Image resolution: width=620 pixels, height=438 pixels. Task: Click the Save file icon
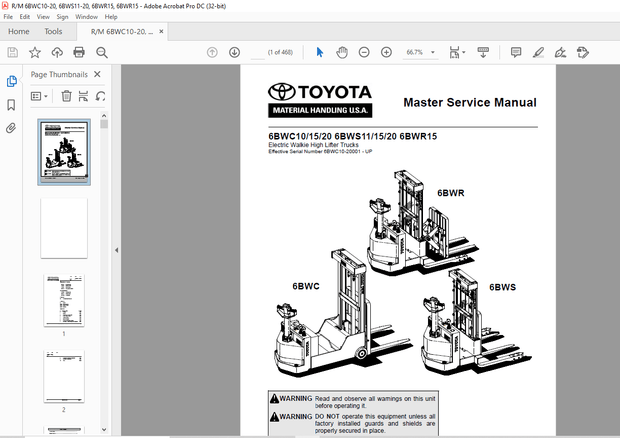tap(13, 52)
